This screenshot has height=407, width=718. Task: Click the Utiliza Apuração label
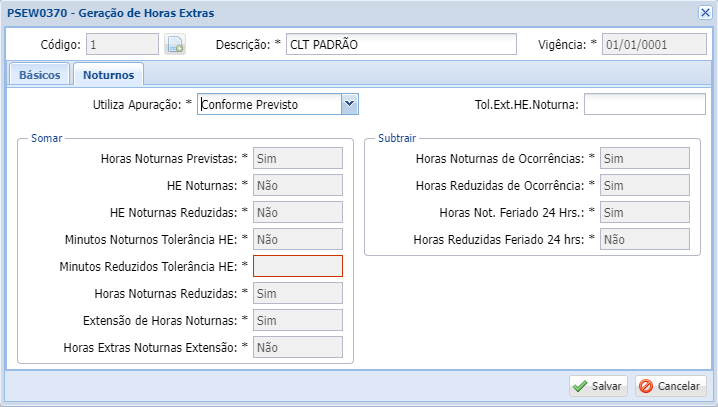pyautogui.click(x=142, y=104)
